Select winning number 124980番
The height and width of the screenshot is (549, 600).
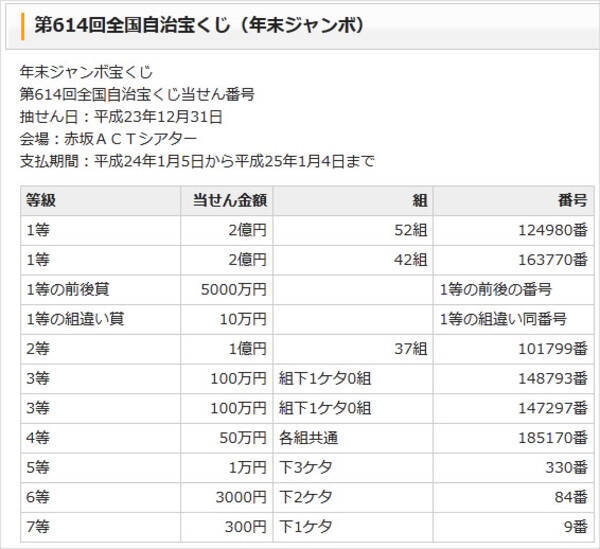click(x=549, y=230)
